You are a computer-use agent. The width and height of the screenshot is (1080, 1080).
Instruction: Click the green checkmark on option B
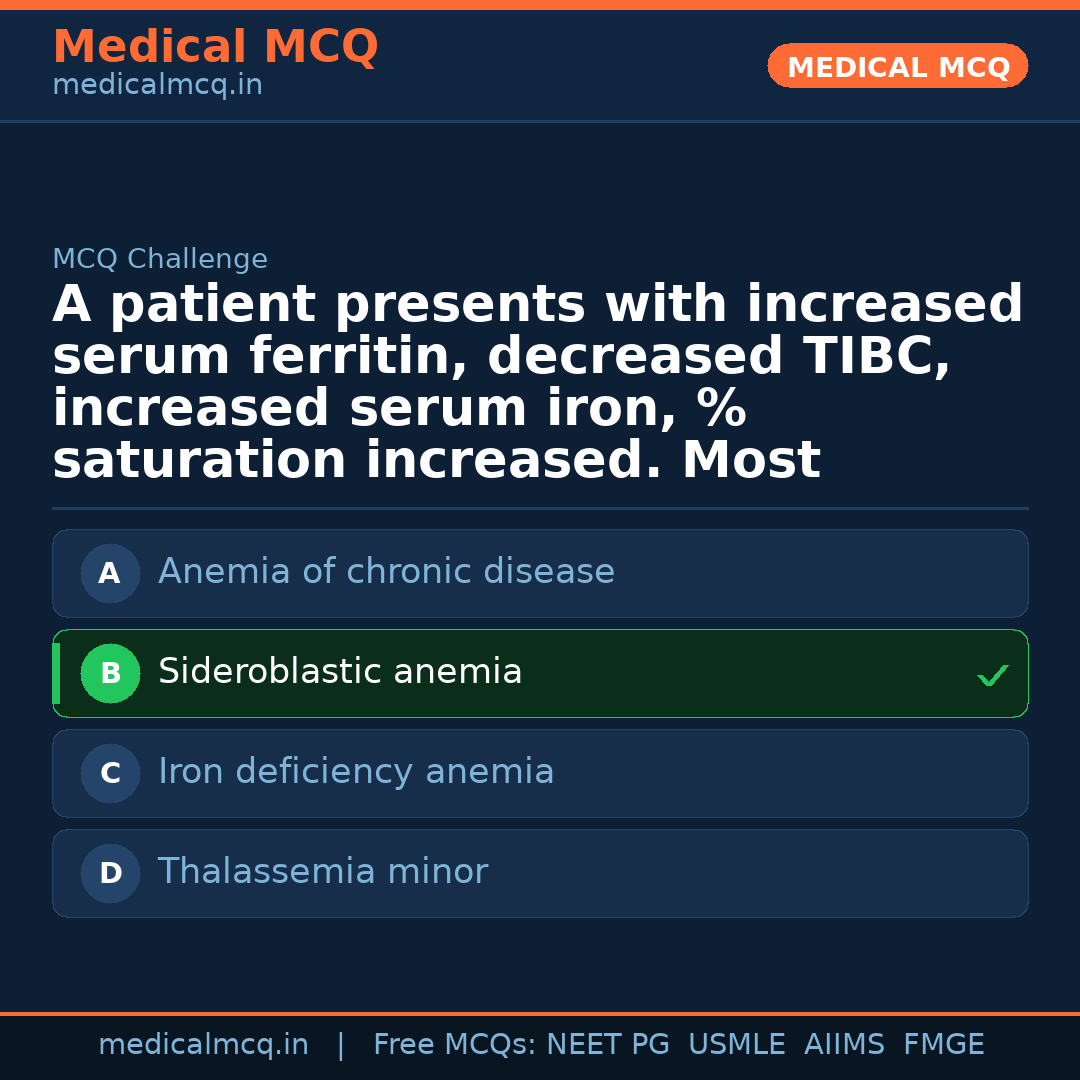pyautogui.click(x=992, y=676)
